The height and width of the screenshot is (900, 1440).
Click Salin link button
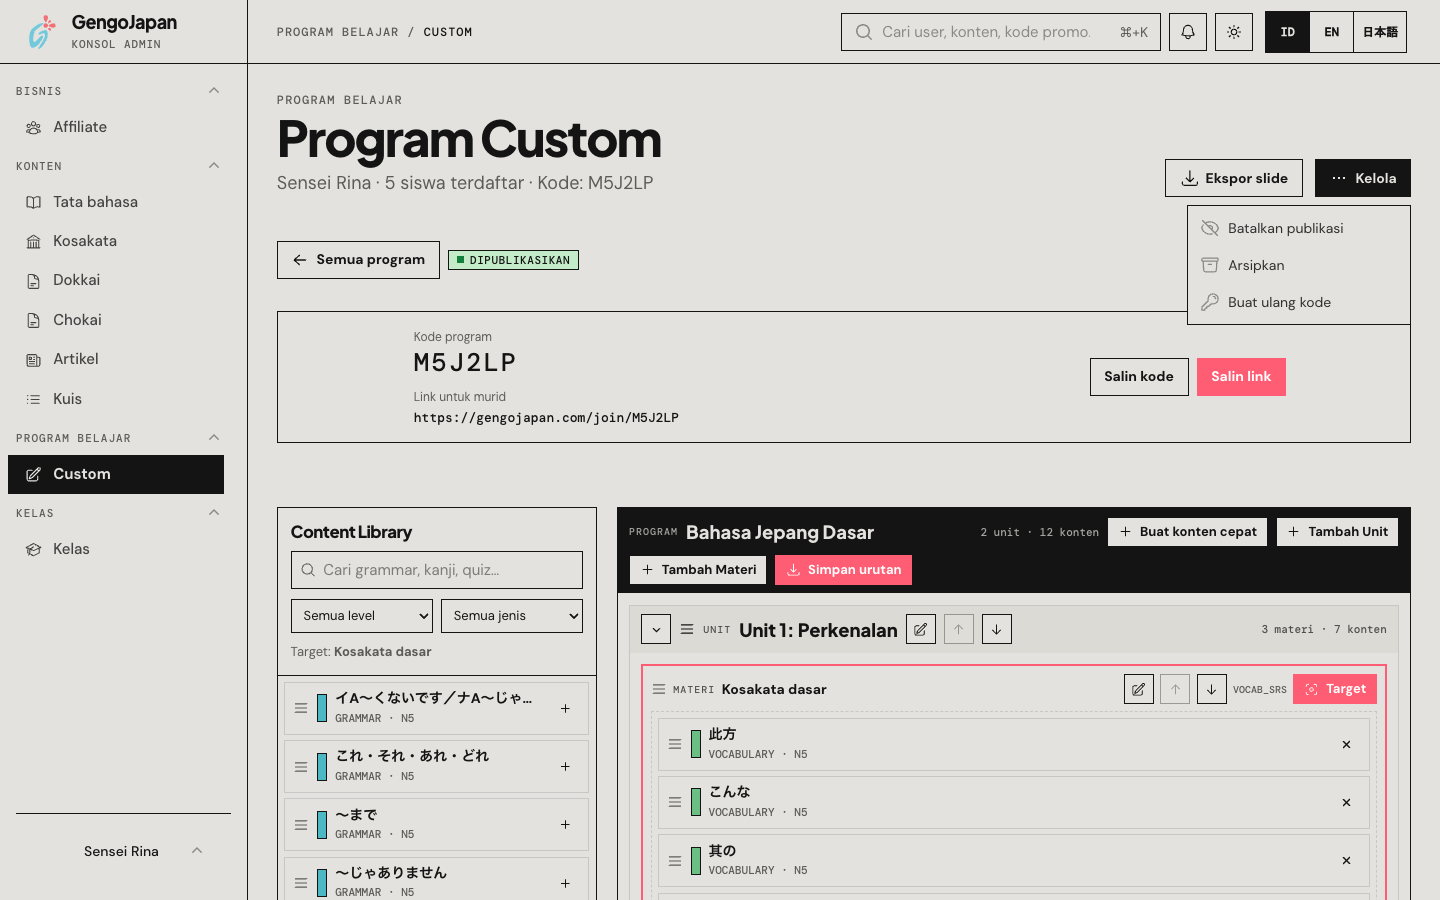[1241, 377]
